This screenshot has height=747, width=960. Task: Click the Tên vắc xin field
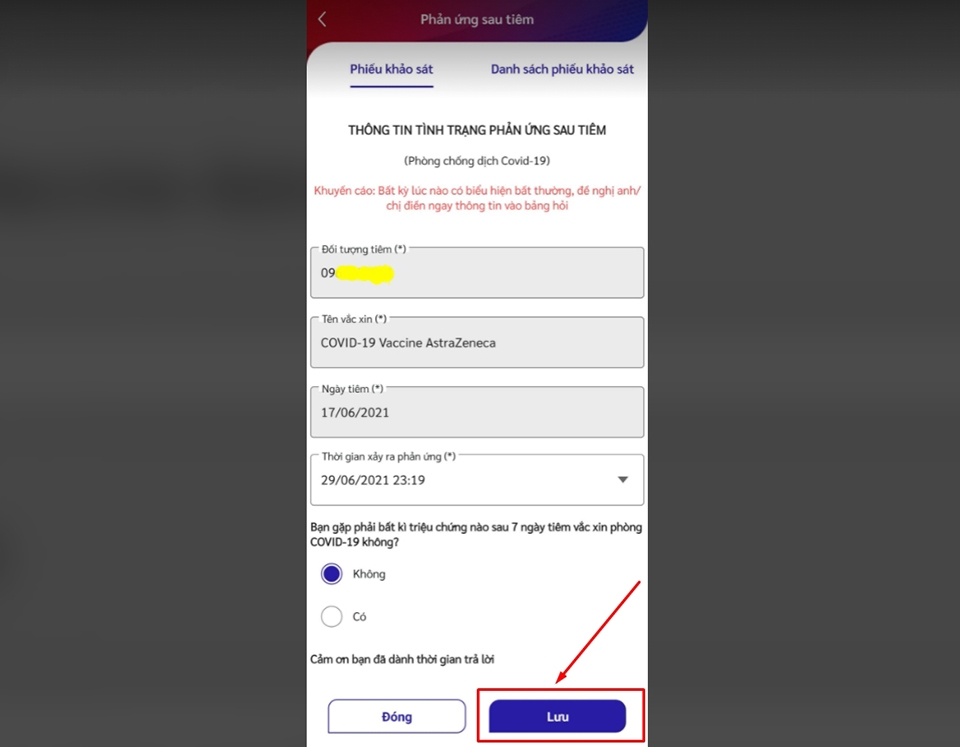477,342
